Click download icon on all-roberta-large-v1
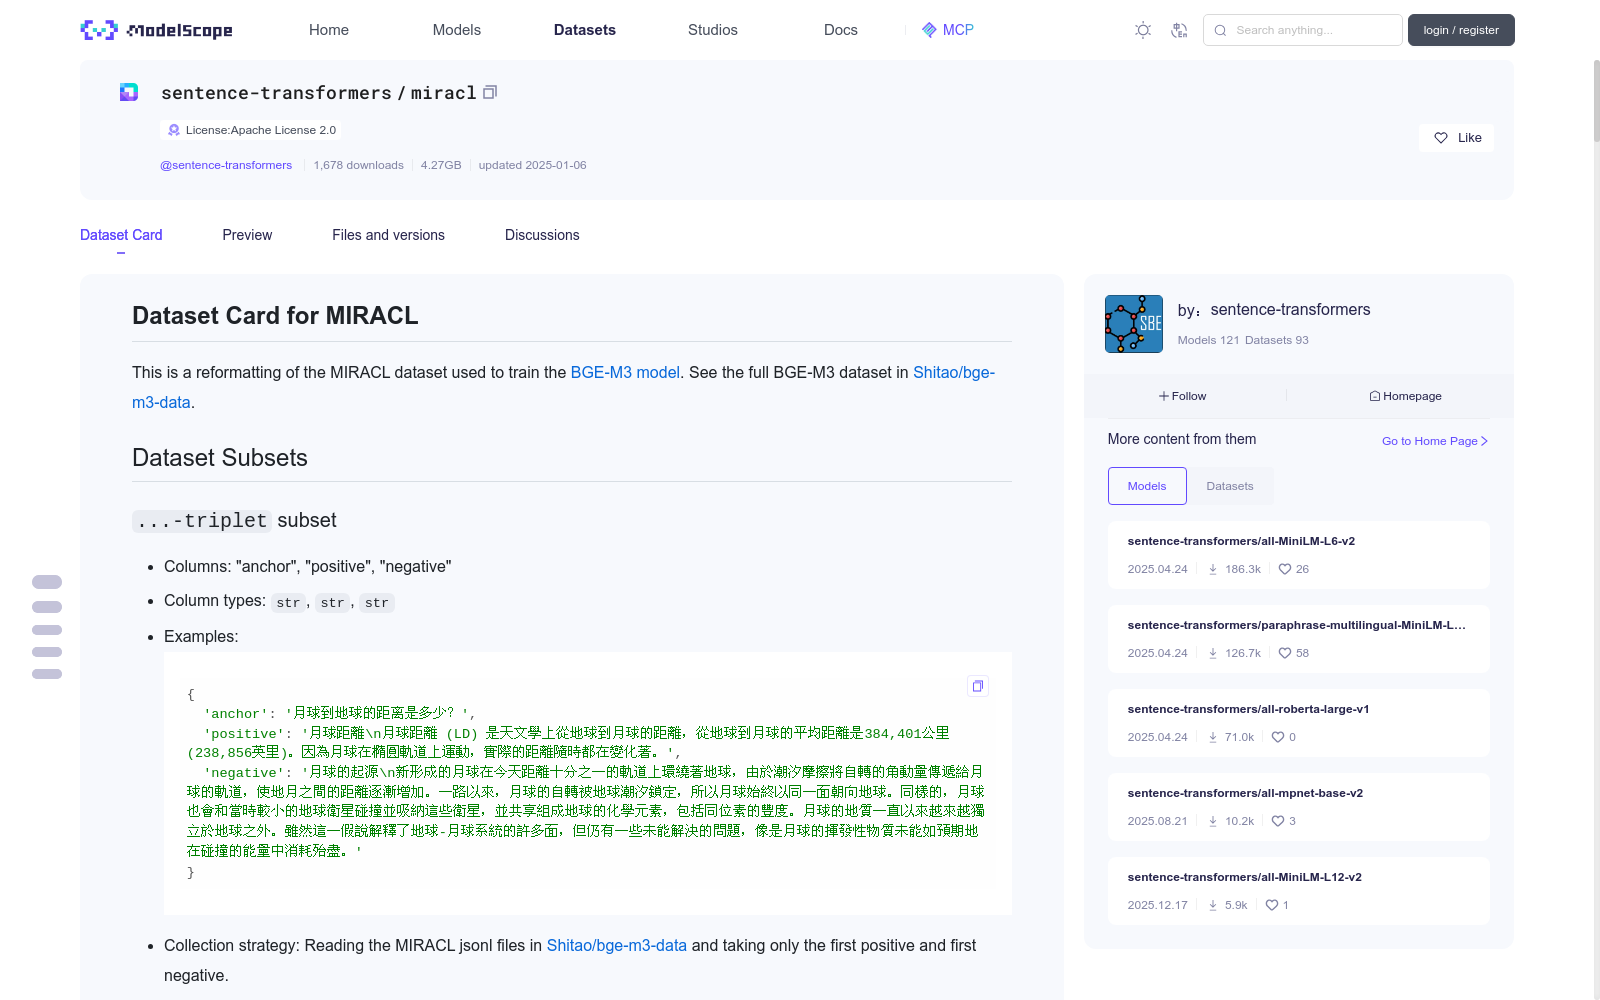The image size is (1600, 1000). 1213,737
